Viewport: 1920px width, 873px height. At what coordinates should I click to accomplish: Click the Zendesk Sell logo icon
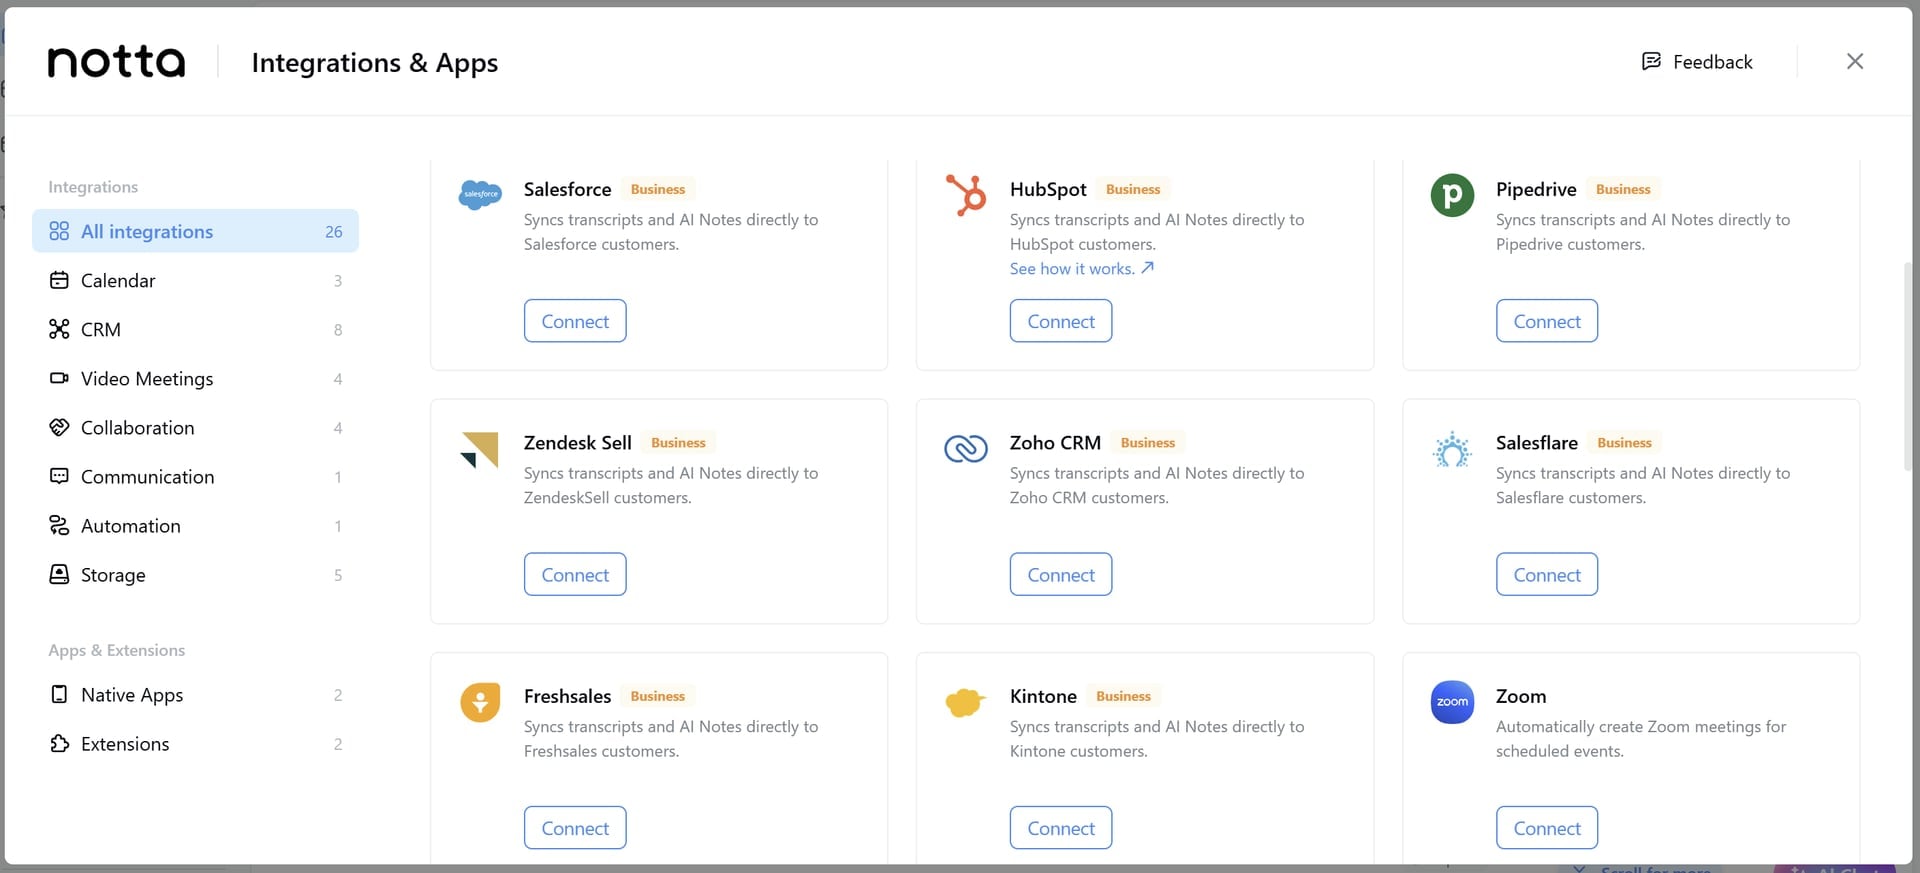click(x=480, y=449)
